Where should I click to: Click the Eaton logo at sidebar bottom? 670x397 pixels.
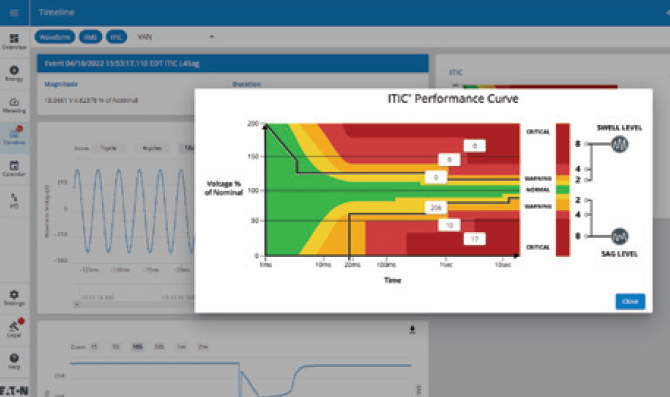point(14,391)
